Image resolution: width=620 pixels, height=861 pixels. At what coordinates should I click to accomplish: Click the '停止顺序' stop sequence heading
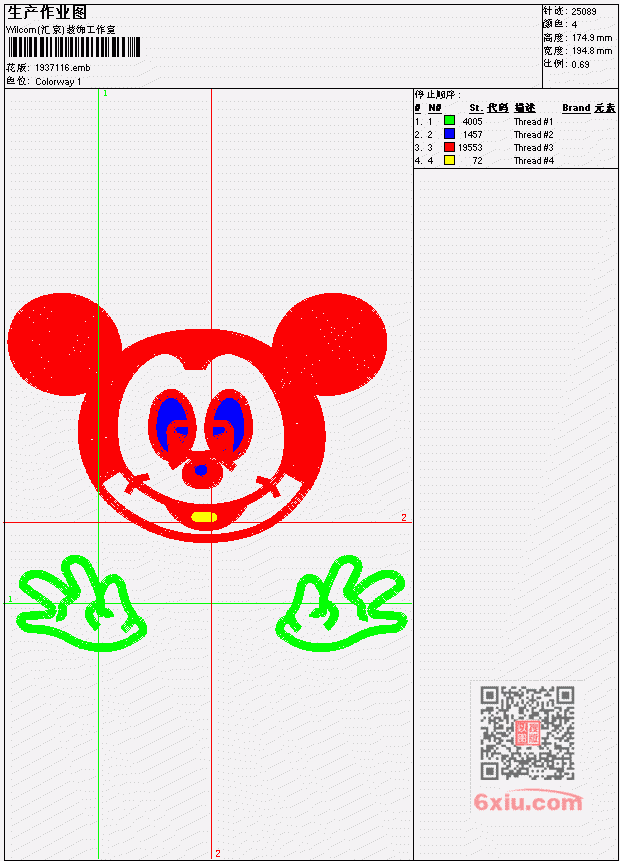pyautogui.click(x=437, y=95)
